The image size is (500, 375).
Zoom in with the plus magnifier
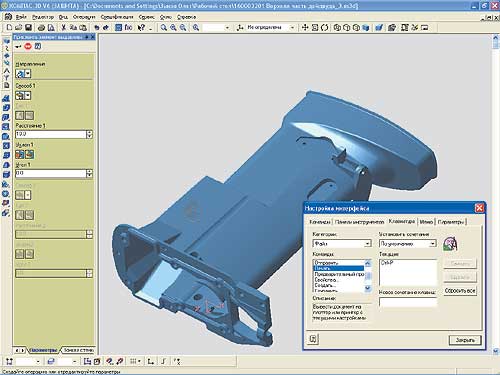(173, 28)
